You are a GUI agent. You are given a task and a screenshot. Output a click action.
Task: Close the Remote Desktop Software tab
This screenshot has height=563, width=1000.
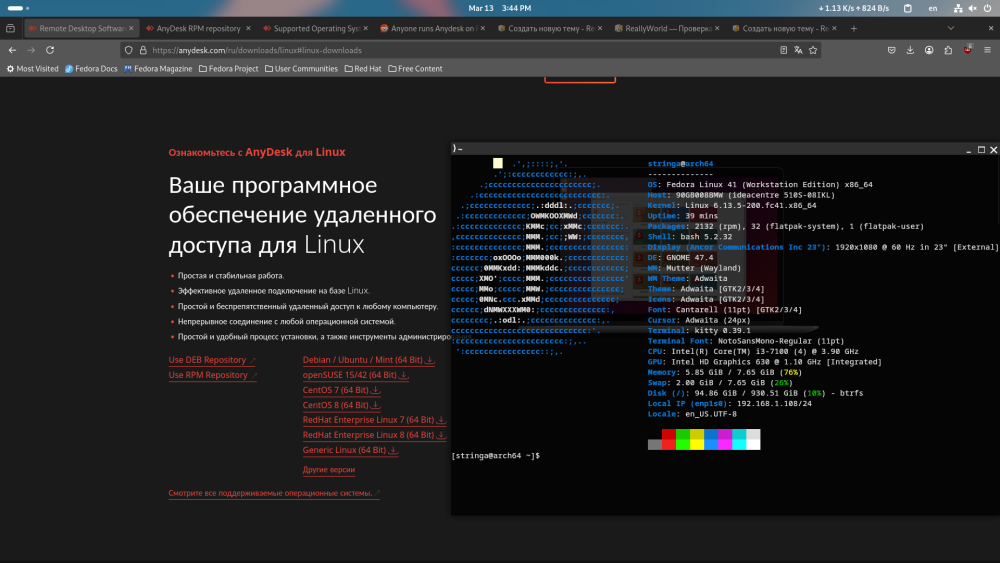131,28
